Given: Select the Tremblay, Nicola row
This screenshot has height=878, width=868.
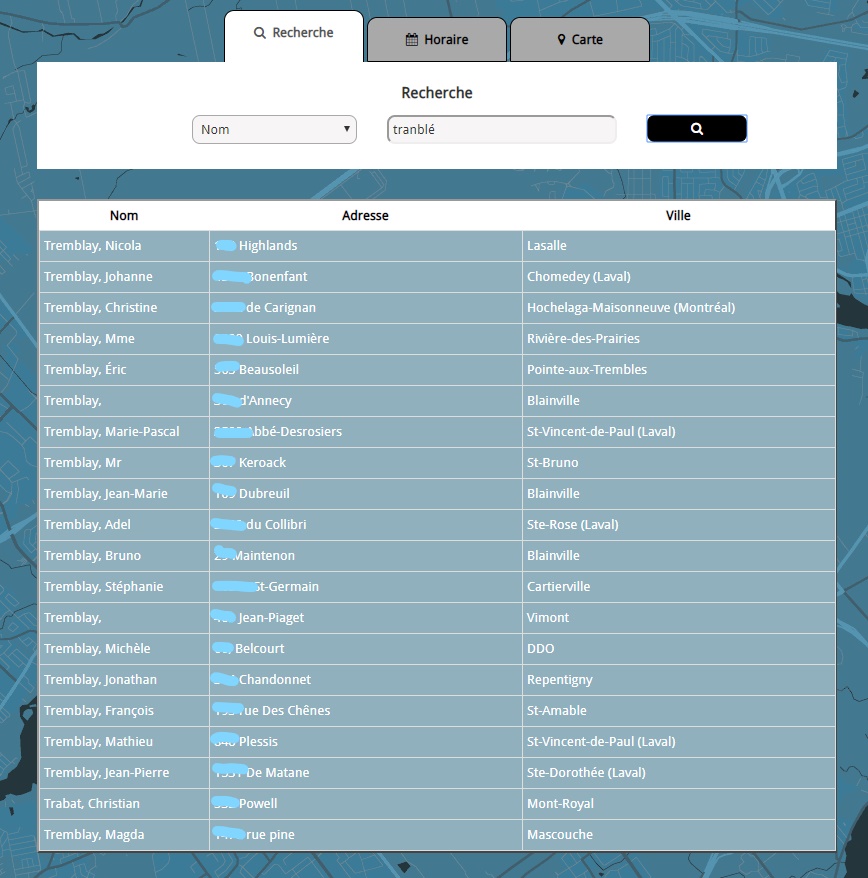Looking at the screenshot, I should 93,246.
